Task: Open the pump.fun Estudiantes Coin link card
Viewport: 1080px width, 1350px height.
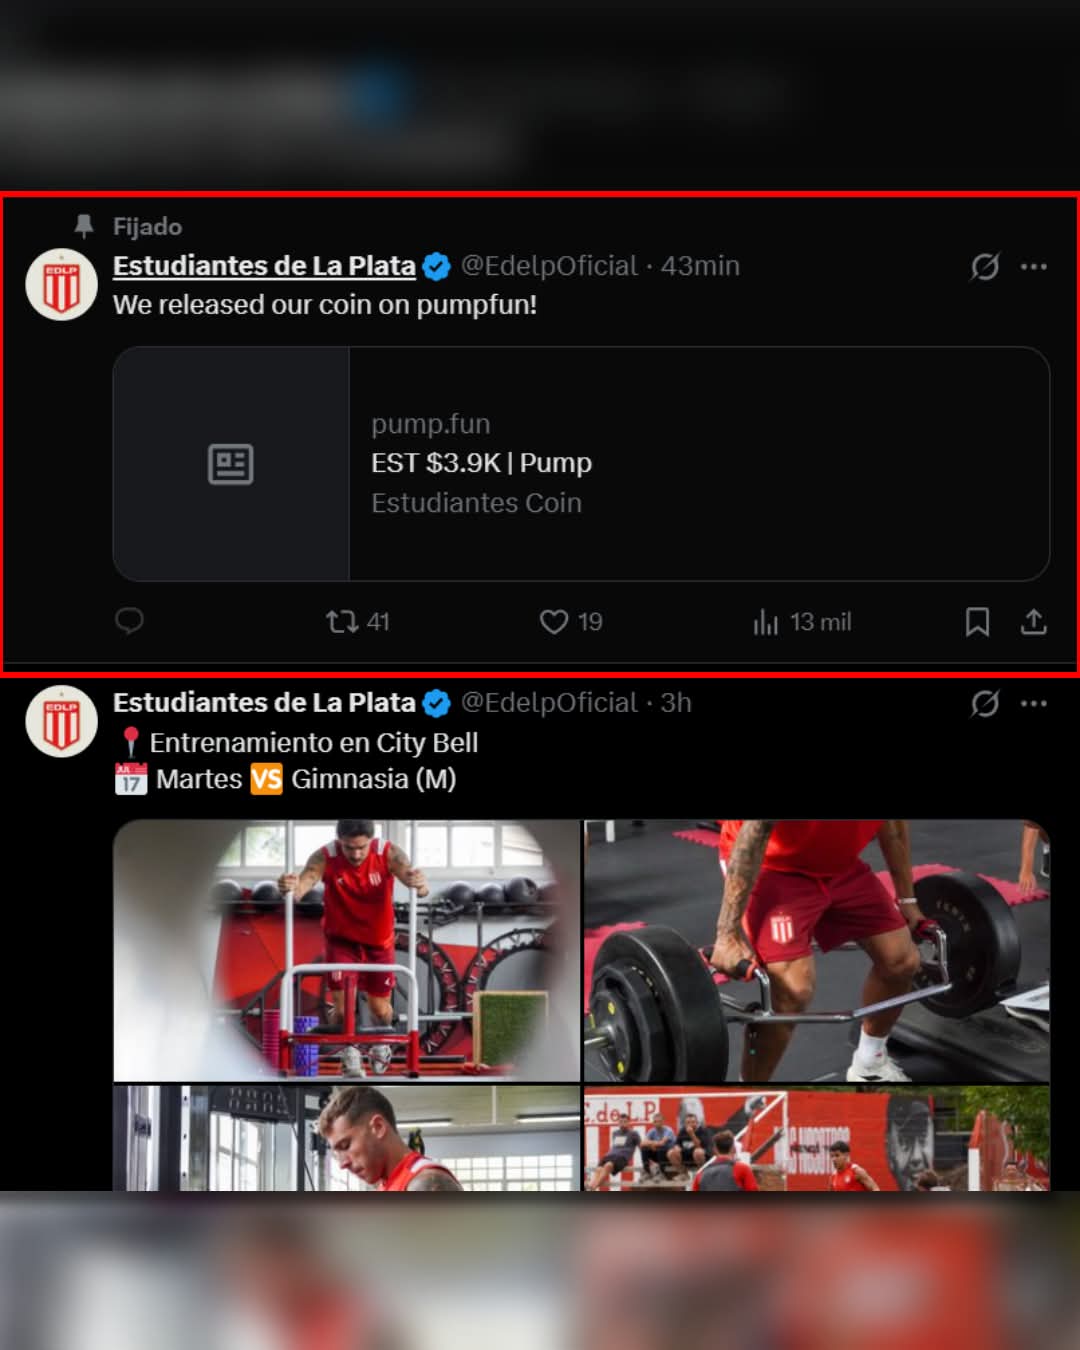Action: coord(581,464)
